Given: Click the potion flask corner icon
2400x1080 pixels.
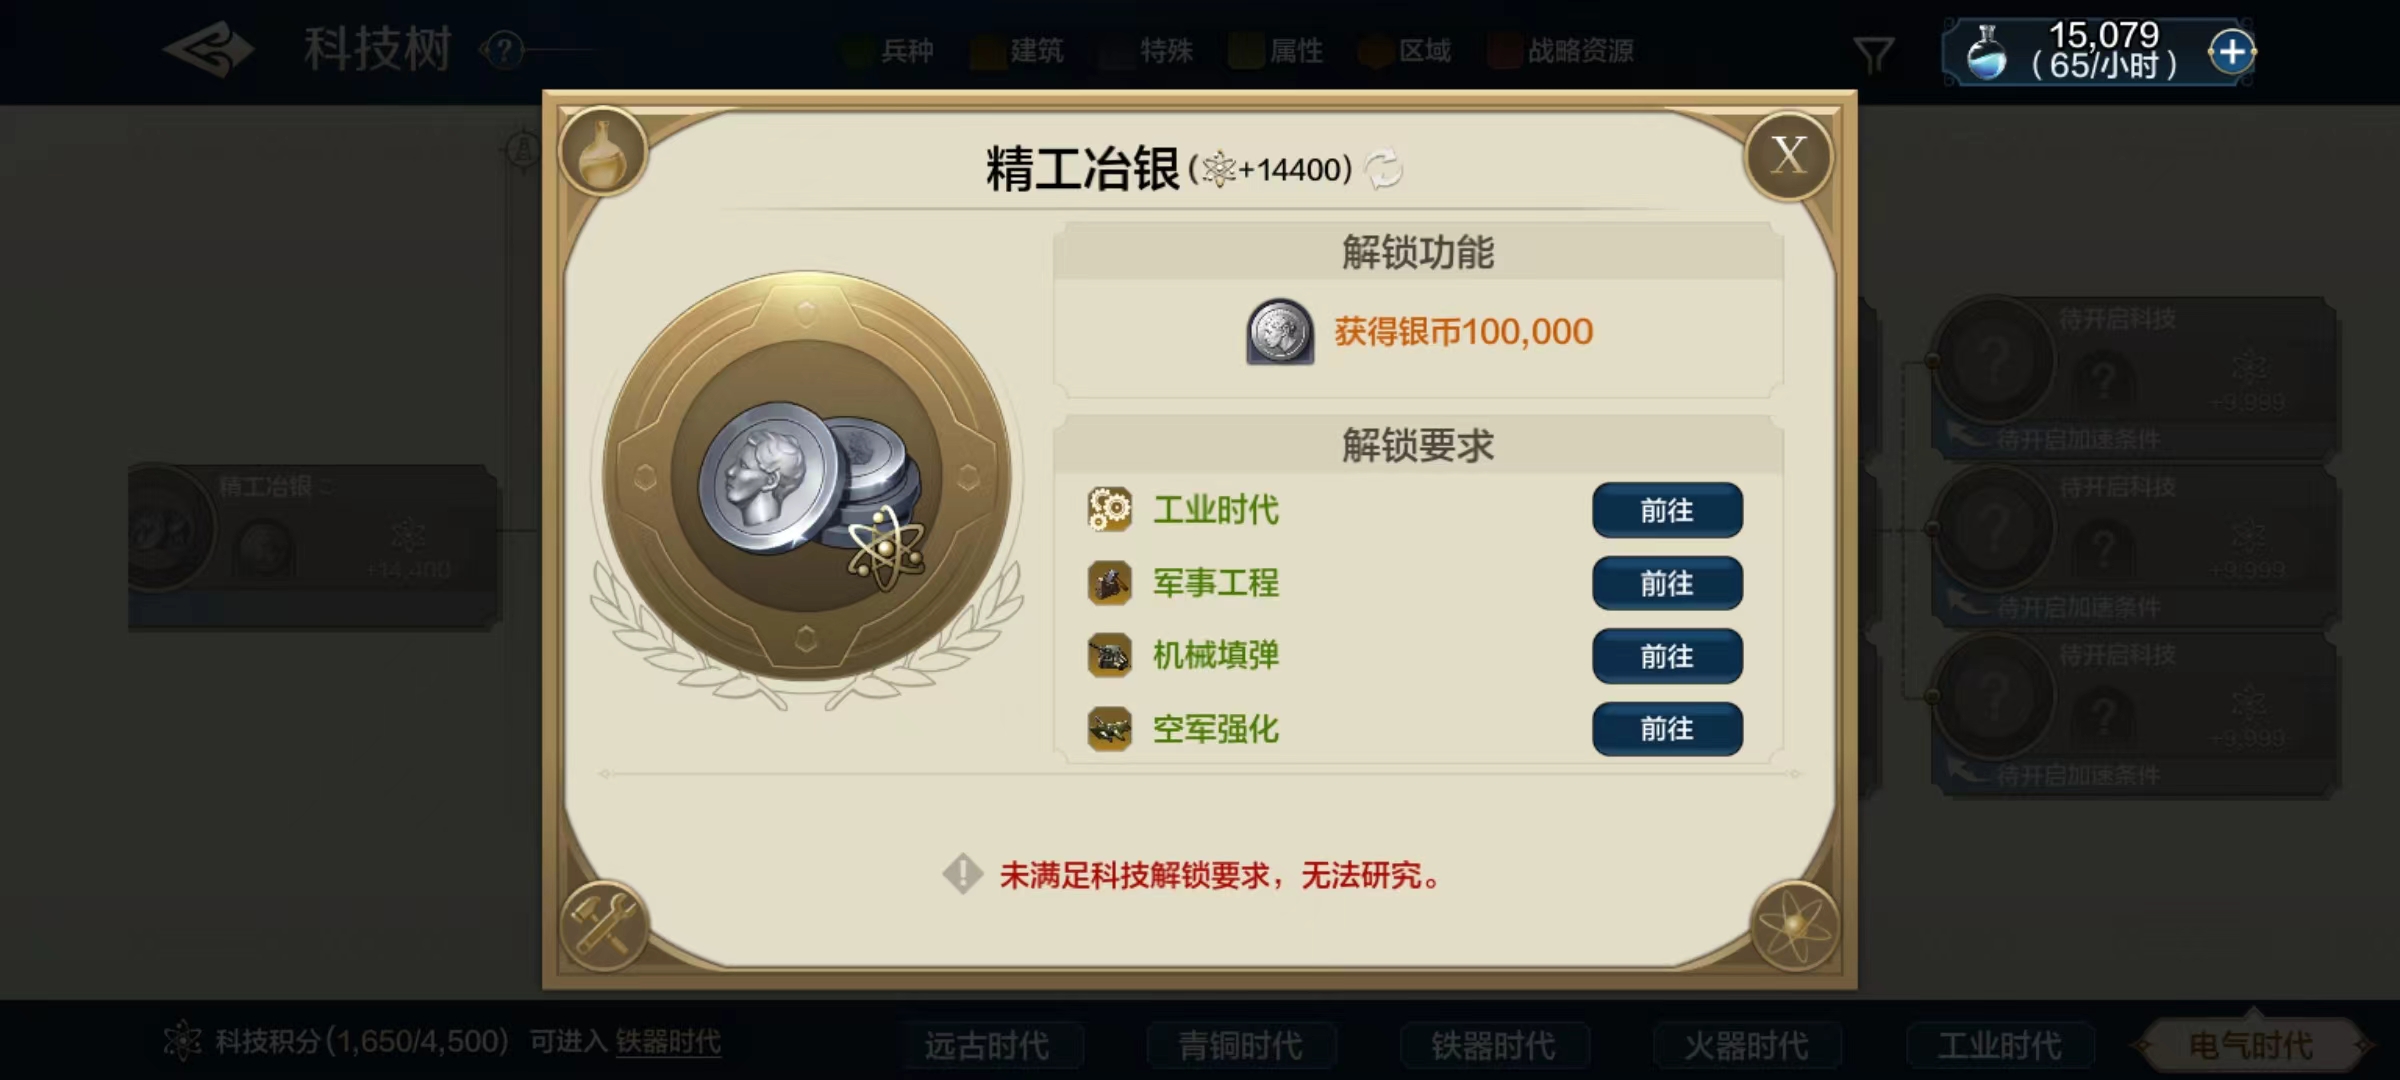Looking at the screenshot, I should tap(603, 153).
